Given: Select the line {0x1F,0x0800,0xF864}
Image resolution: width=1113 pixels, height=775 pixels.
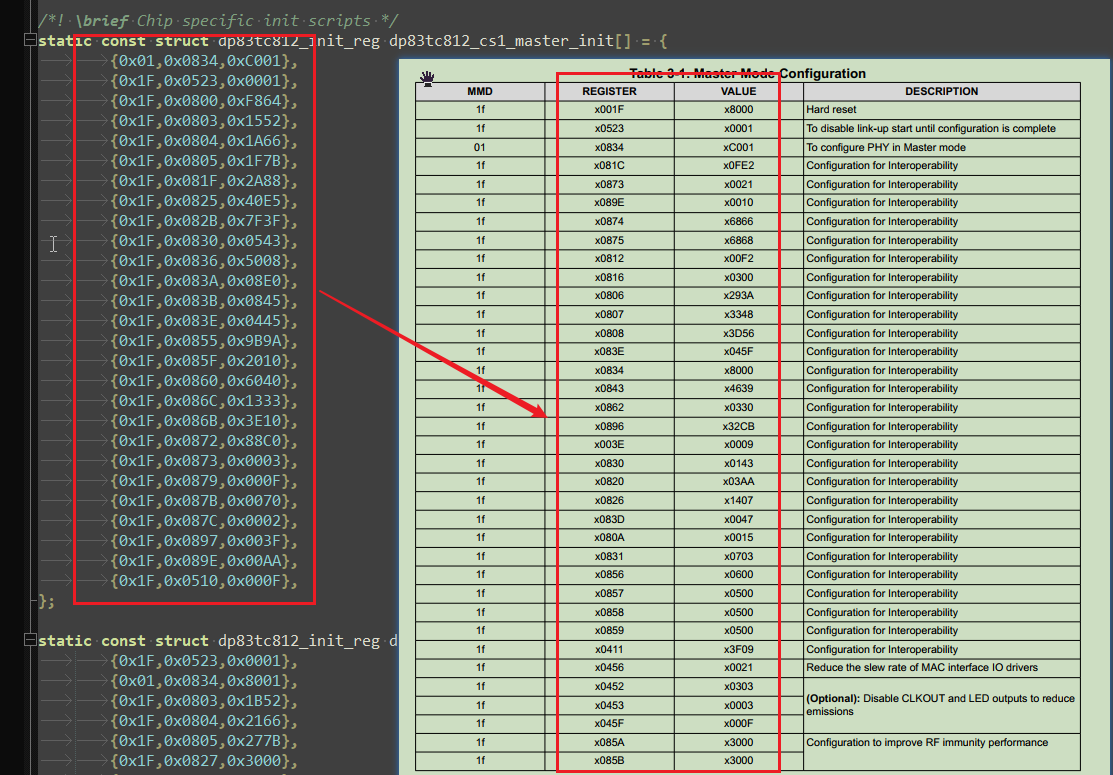Looking at the screenshot, I should coord(204,101).
